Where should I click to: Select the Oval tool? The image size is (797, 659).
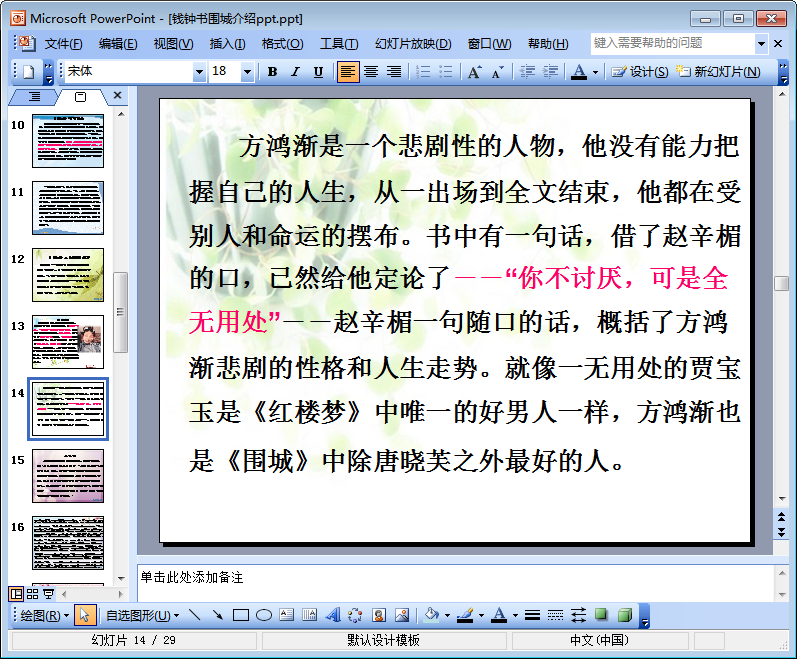(263, 615)
